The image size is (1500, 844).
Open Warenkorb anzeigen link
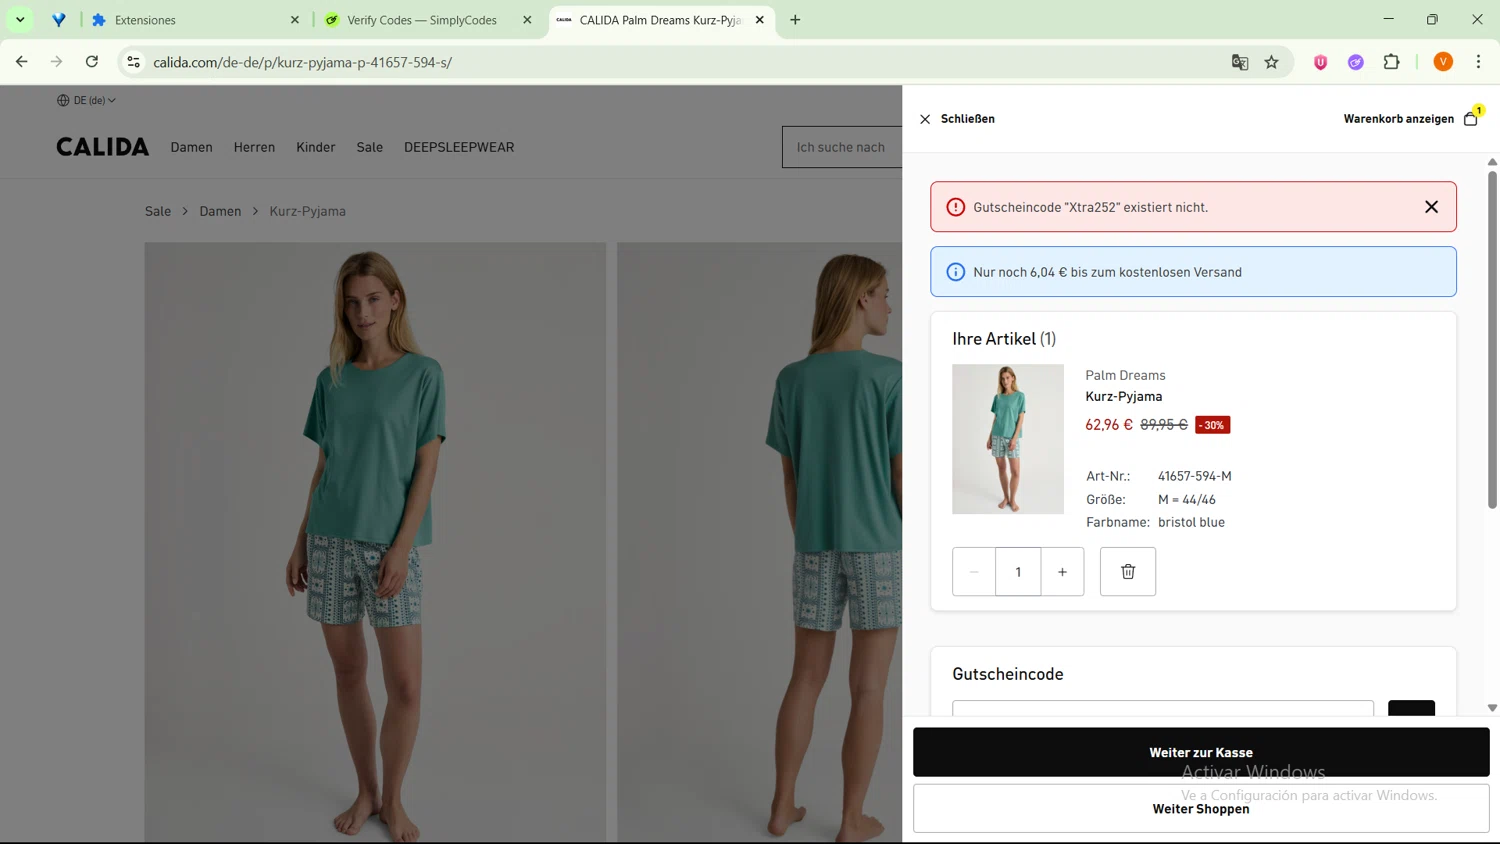click(1398, 119)
